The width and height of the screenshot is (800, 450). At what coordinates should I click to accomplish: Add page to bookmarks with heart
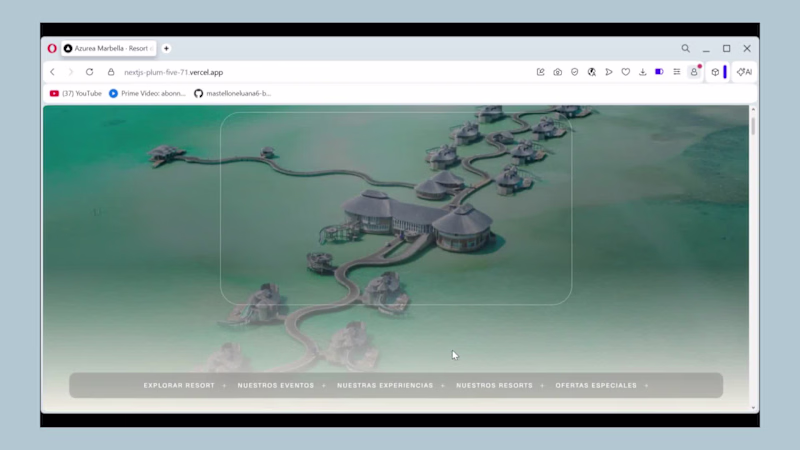(x=626, y=72)
